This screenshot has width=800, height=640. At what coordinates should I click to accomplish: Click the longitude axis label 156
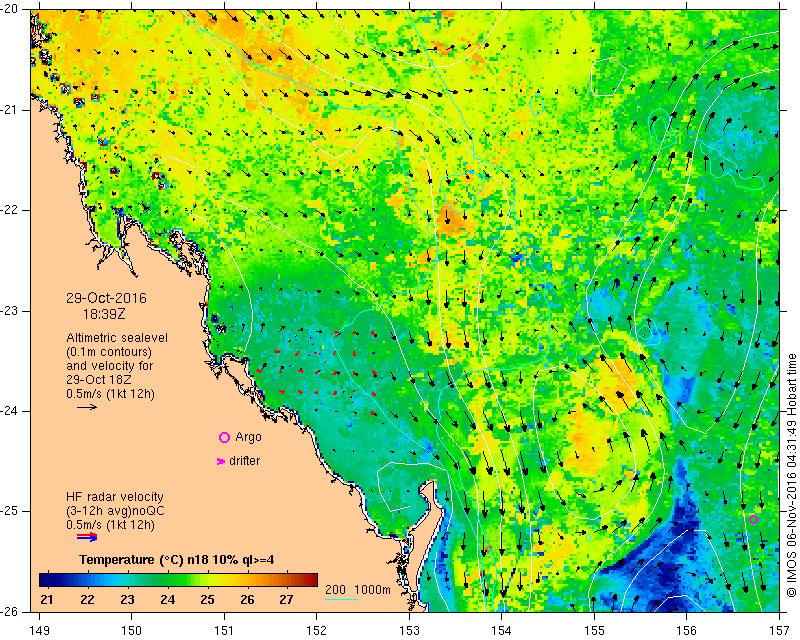[x=687, y=630]
